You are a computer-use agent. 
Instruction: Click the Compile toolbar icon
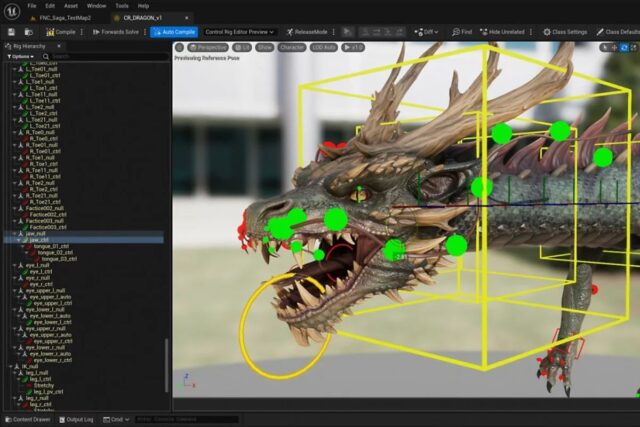(x=51, y=32)
